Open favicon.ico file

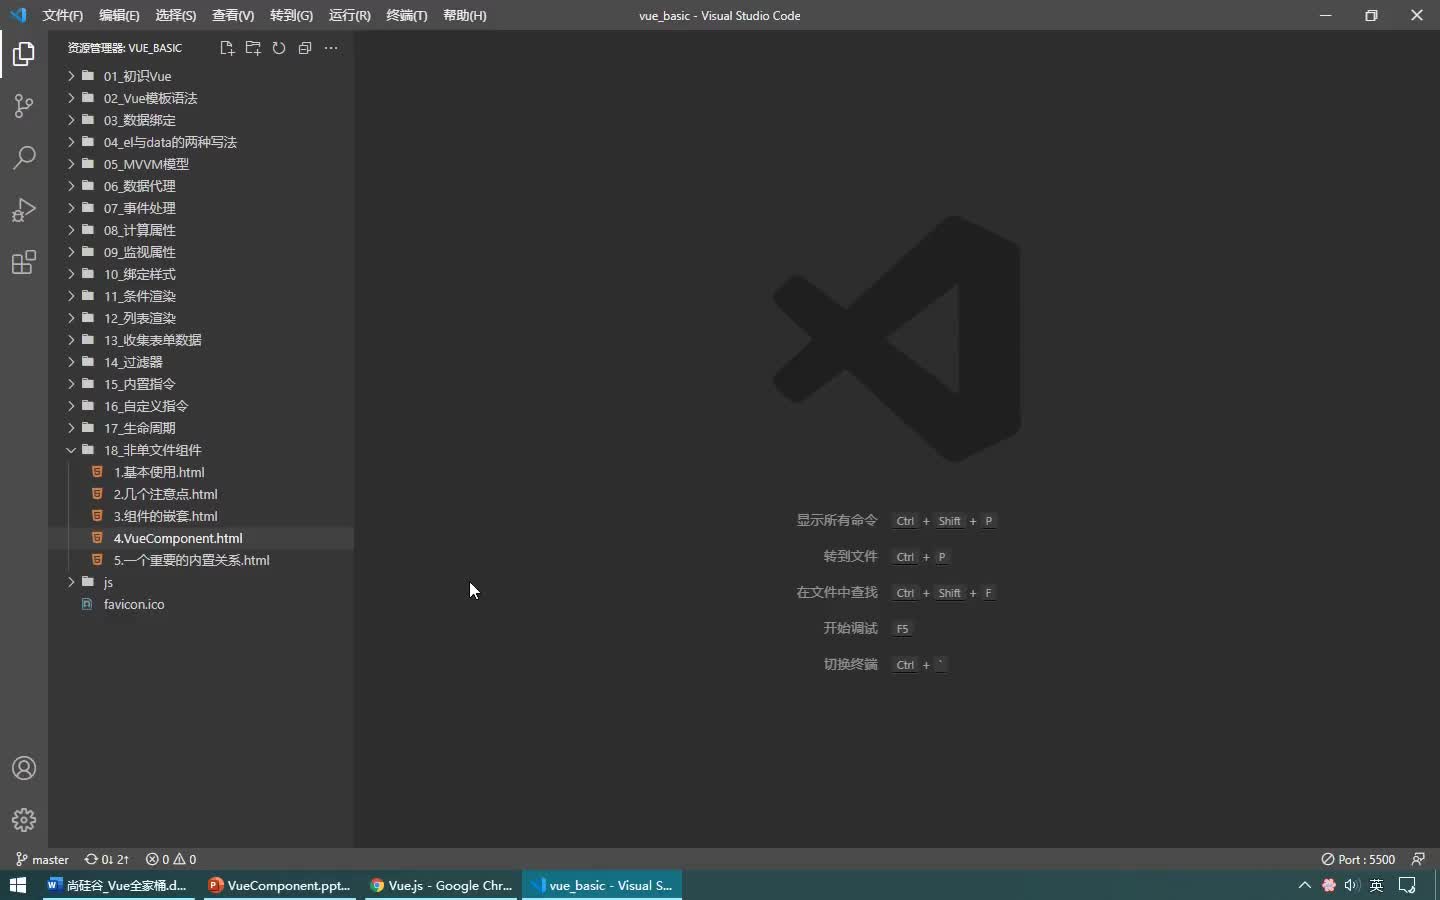coord(201,604)
